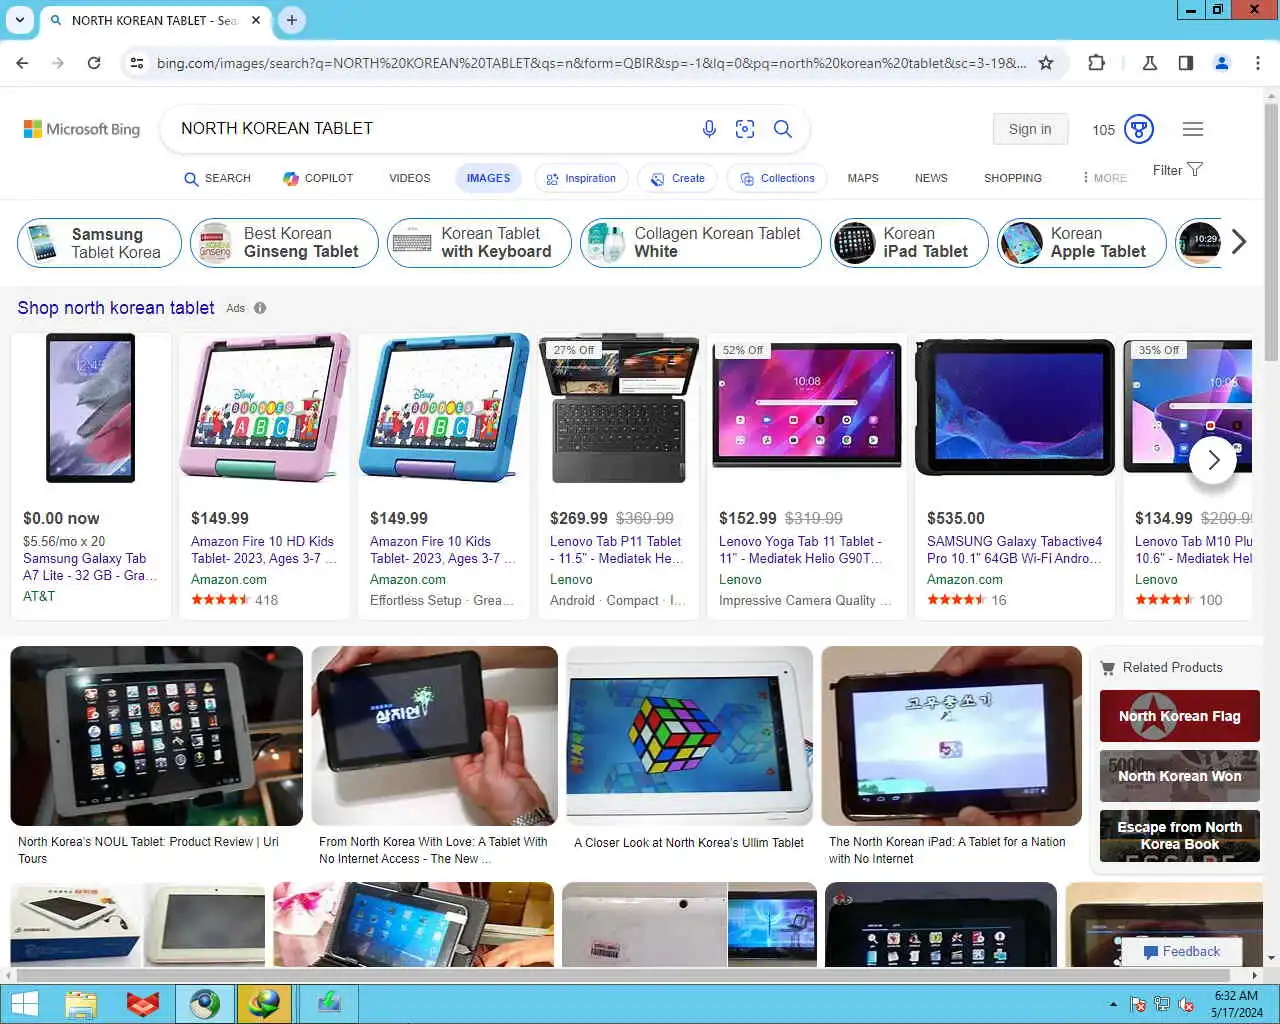Switch to VIDEOS tab

tap(410, 178)
